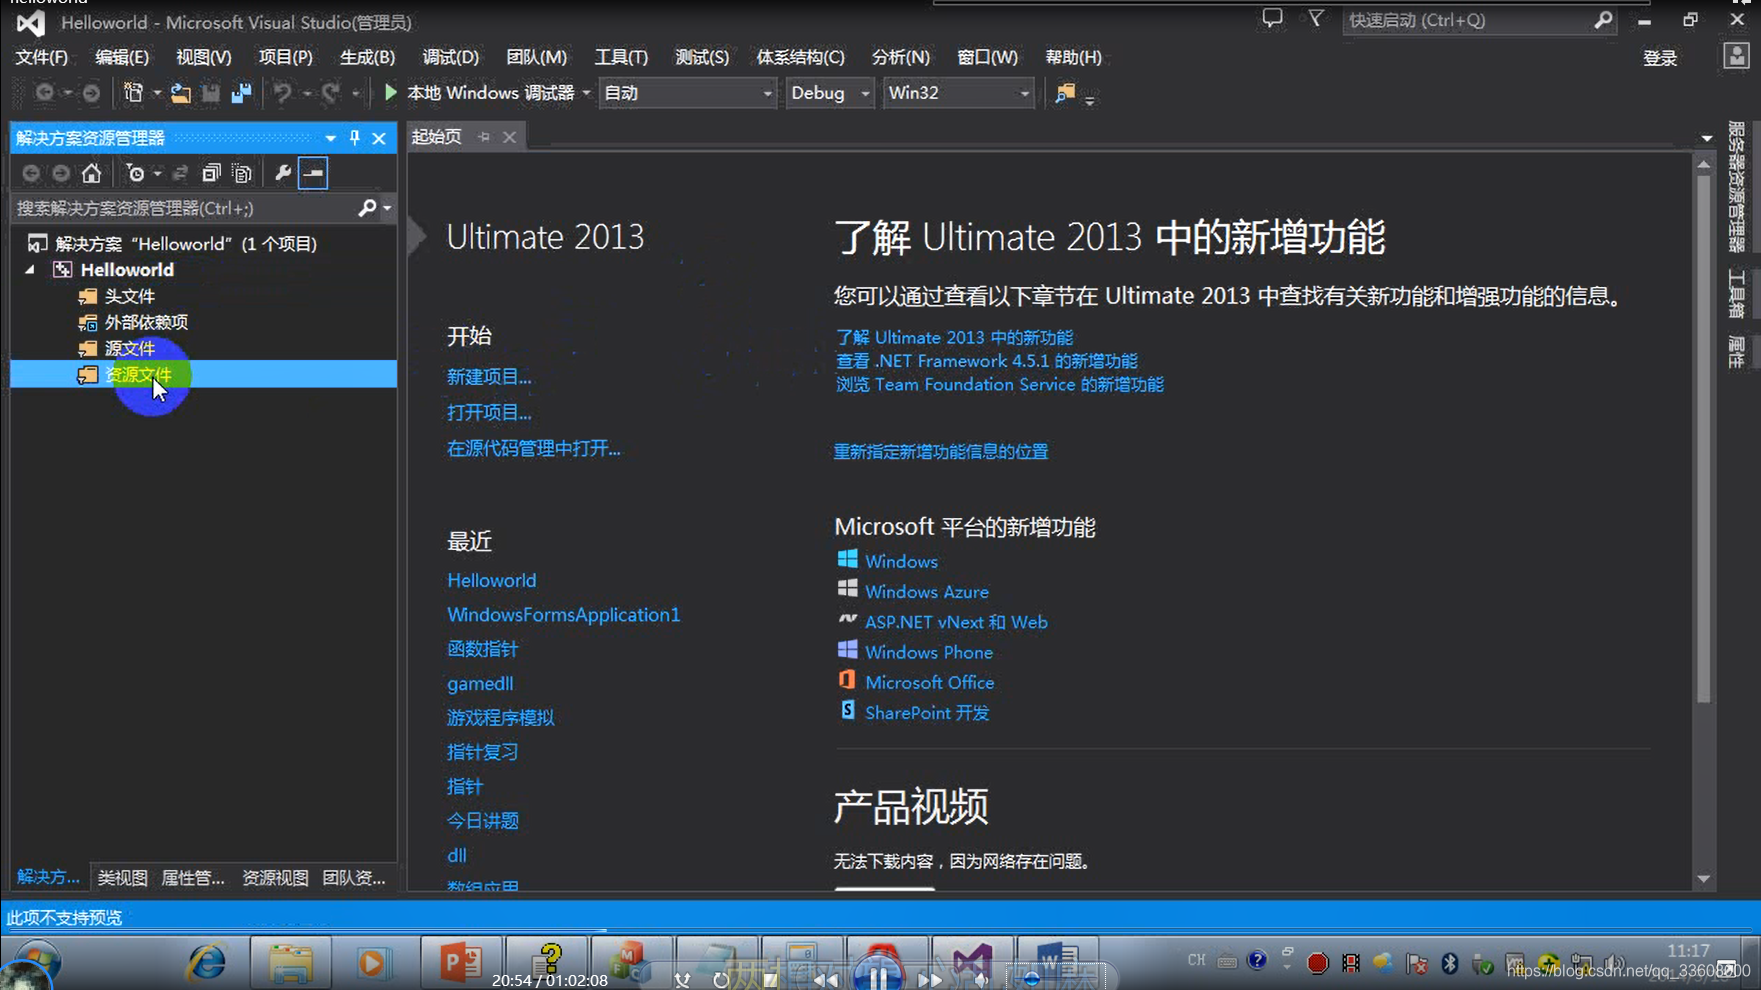Toggle Show All Files in Solution Explorer

[x=241, y=173]
